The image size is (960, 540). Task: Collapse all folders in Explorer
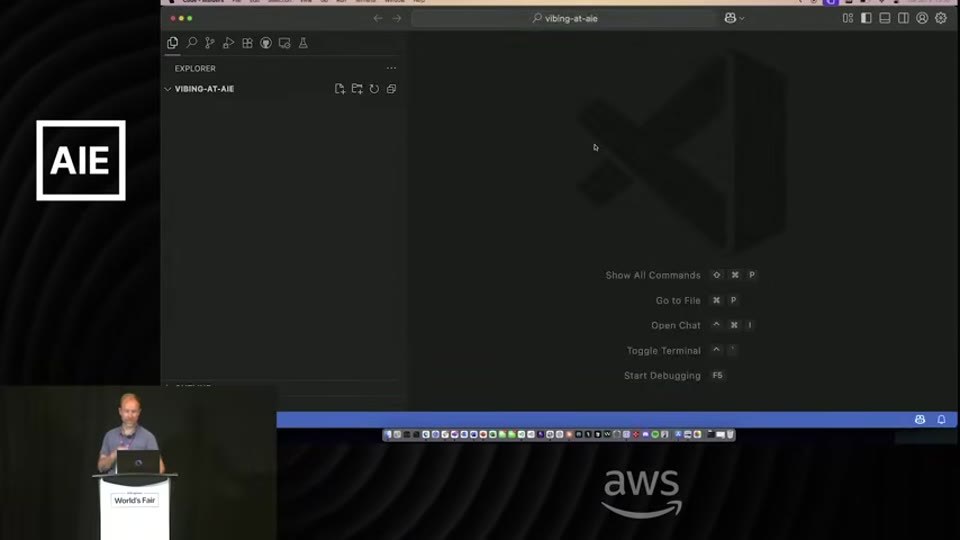[x=391, y=89]
